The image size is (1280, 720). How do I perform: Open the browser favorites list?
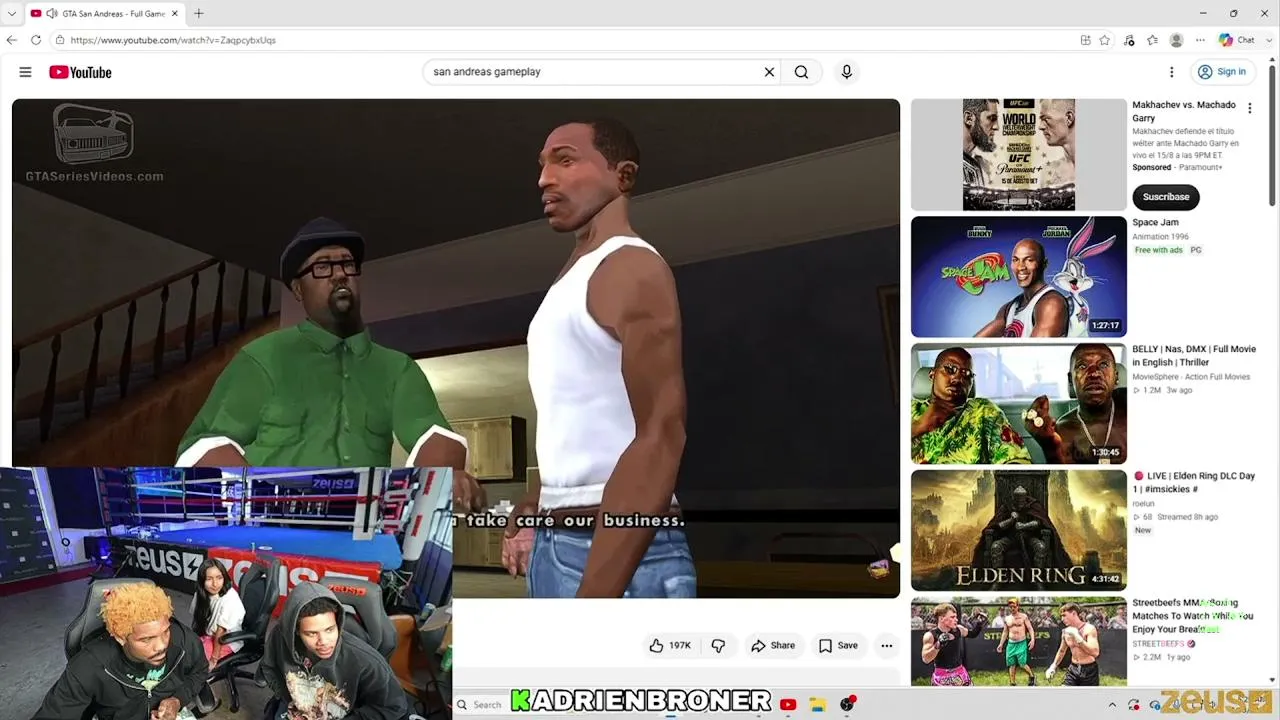pyautogui.click(x=1153, y=40)
